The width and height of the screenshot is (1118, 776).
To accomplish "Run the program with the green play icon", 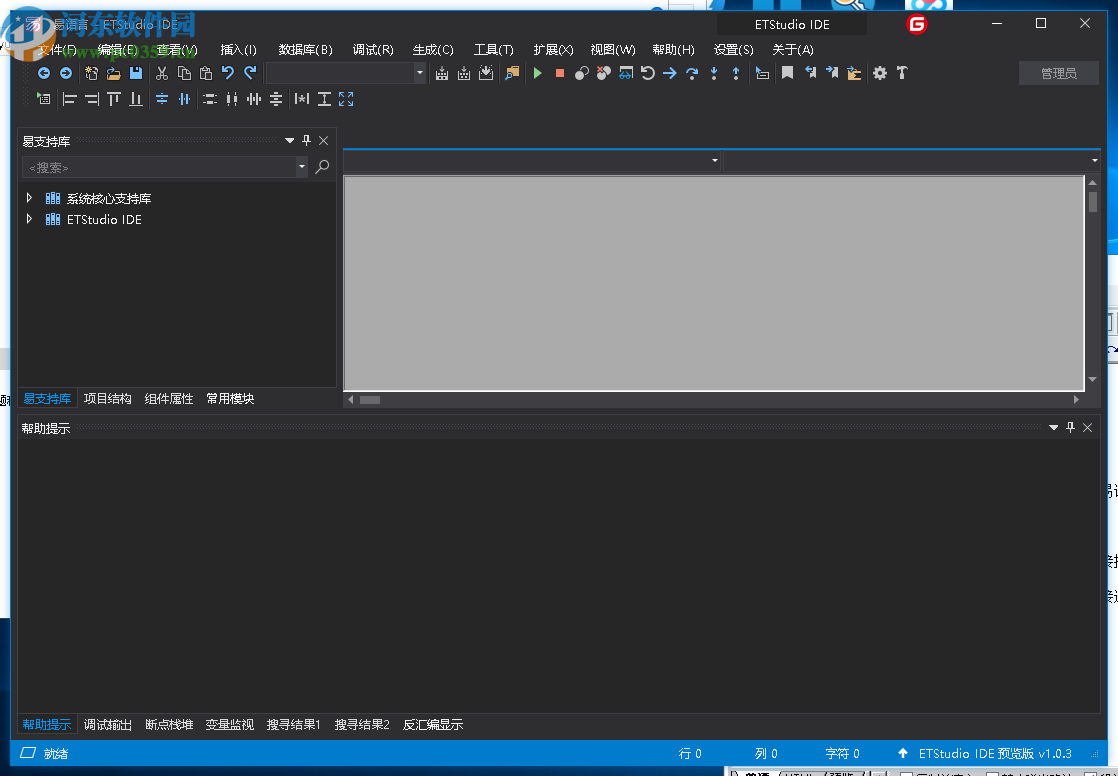I will (537, 73).
